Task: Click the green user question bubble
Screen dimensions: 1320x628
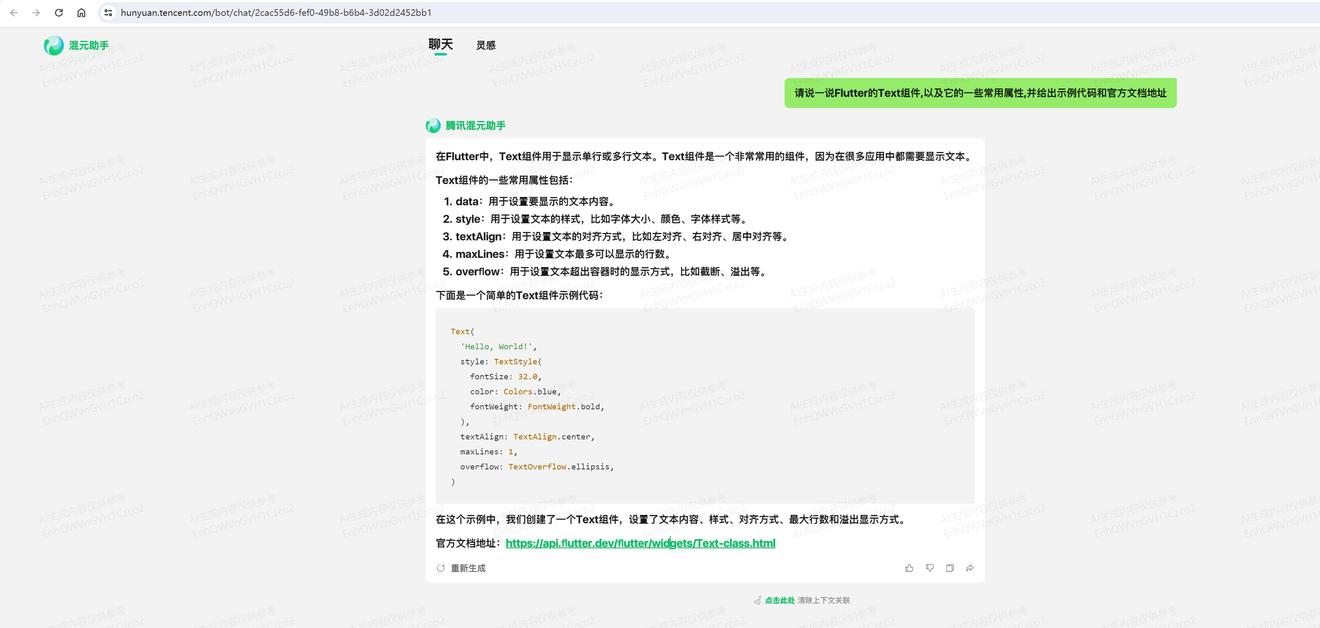Action: point(980,93)
